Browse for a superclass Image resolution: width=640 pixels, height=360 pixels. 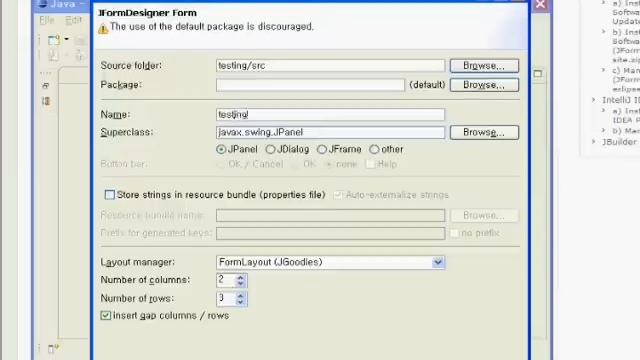484,132
